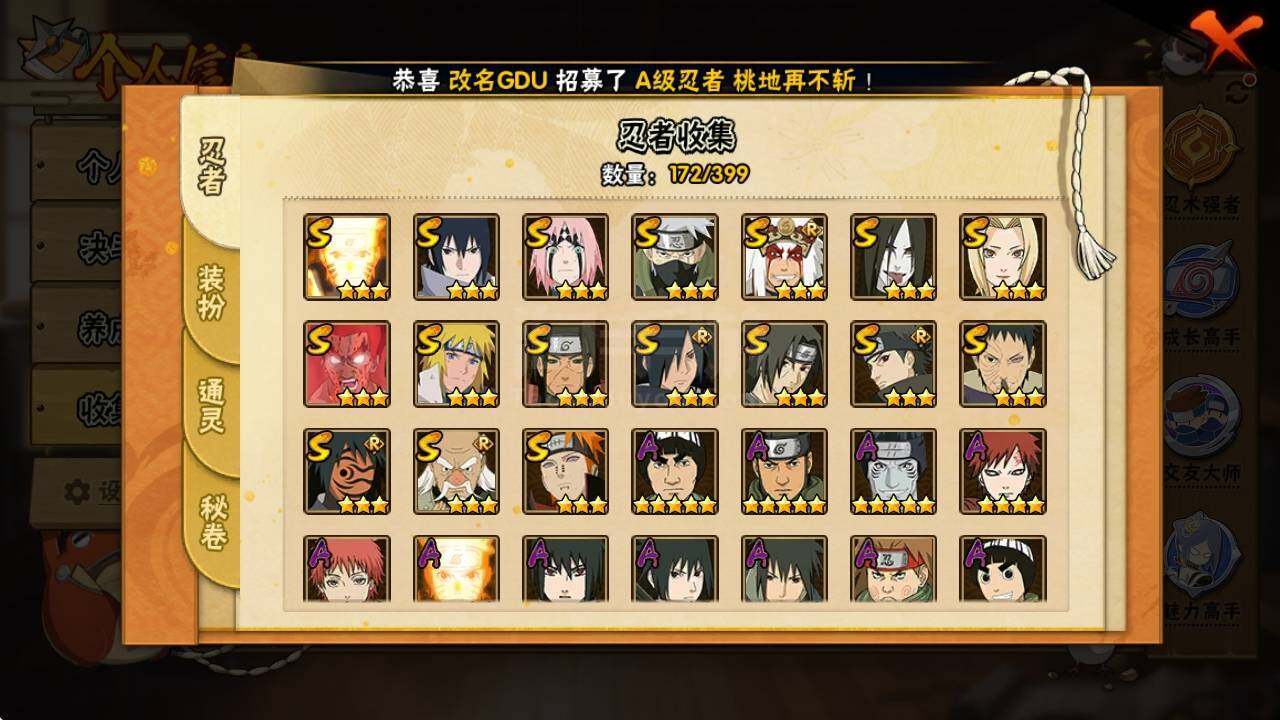Switch to the 装扮 side tab
This screenshot has width=1280, height=720.
(x=211, y=292)
